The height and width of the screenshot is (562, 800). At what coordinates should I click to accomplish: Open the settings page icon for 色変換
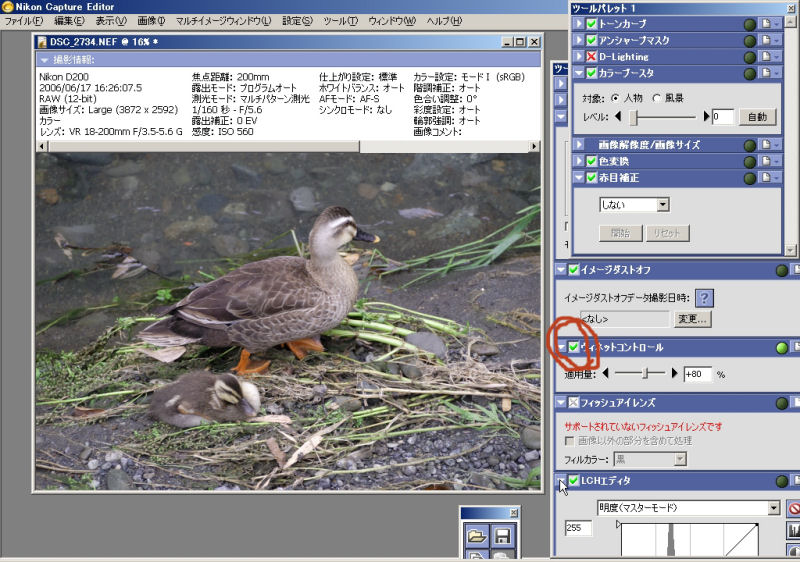pos(765,161)
